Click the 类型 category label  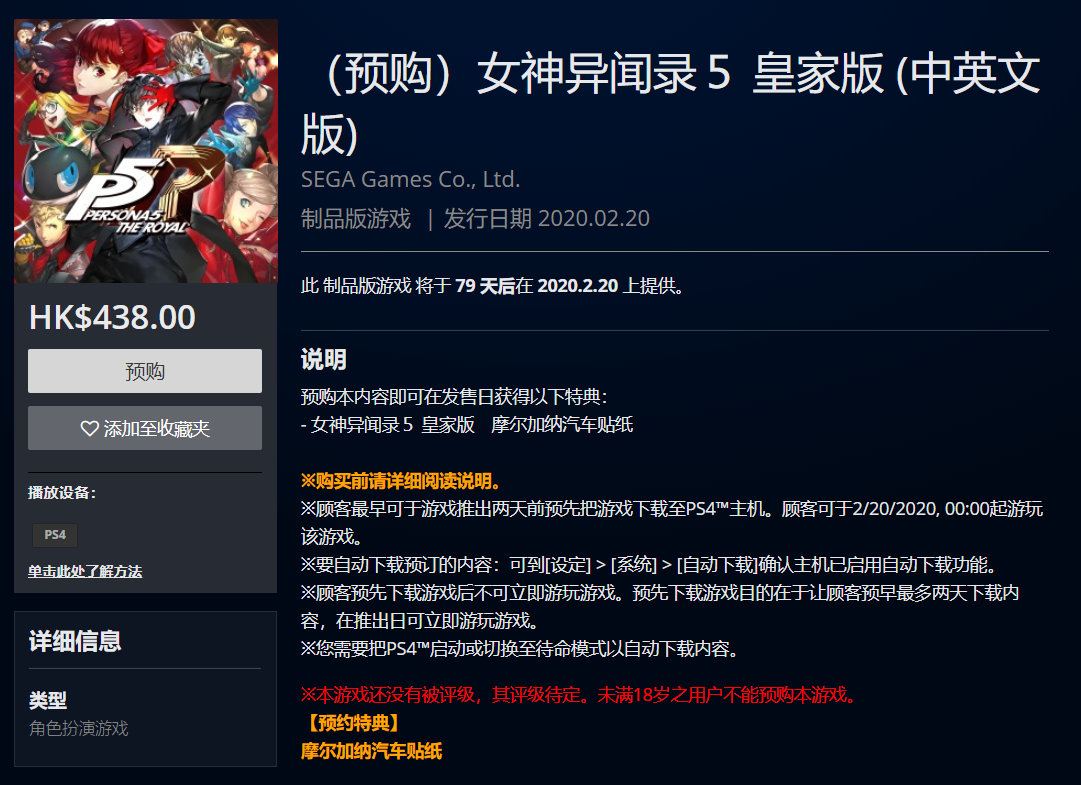48,700
